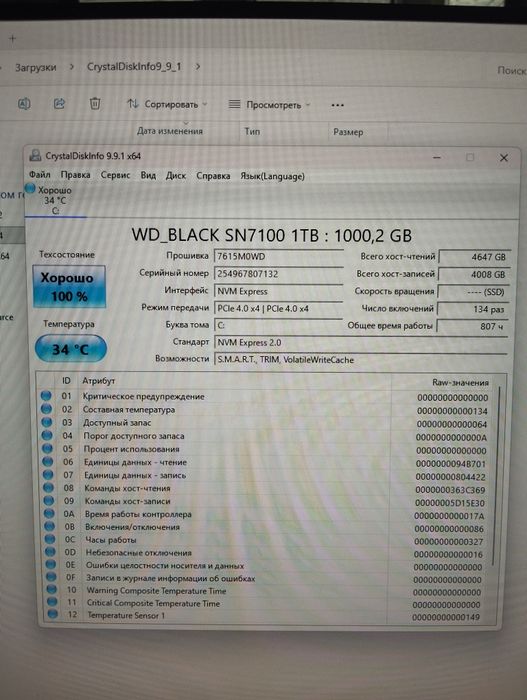527x700 pixels.
Task: Click the Атрибут column header
Action: [x=99, y=381]
